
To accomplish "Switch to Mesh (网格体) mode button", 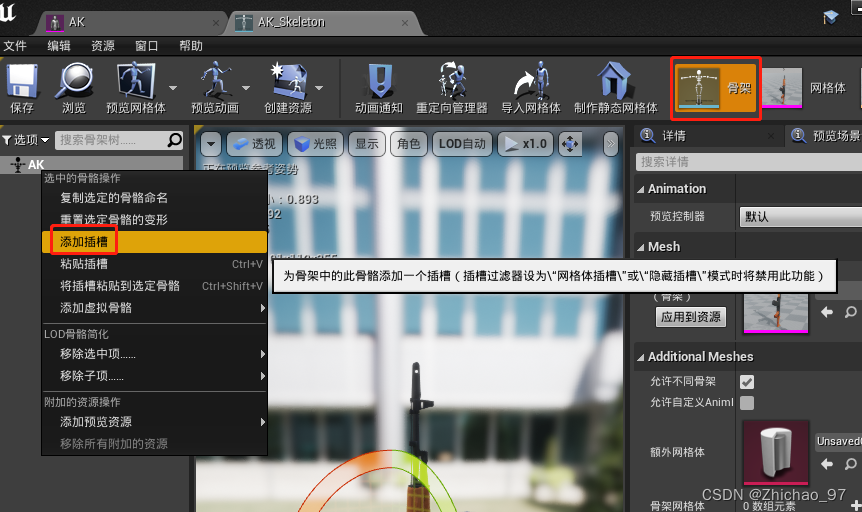I will point(804,87).
